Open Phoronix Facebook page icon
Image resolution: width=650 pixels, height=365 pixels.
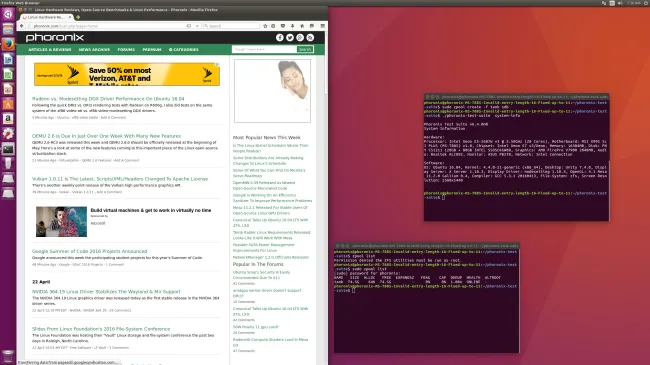280,38
